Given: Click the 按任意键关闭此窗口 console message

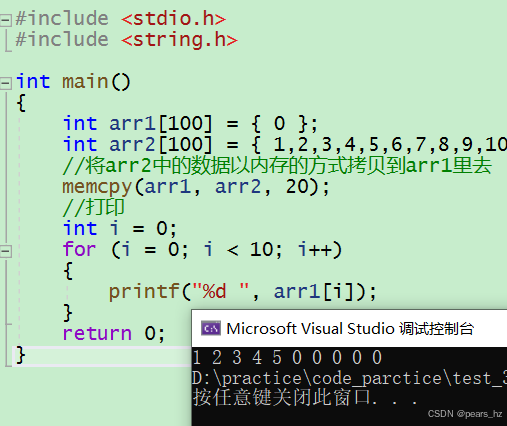Looking at the screenshot, I should point(305,398).
